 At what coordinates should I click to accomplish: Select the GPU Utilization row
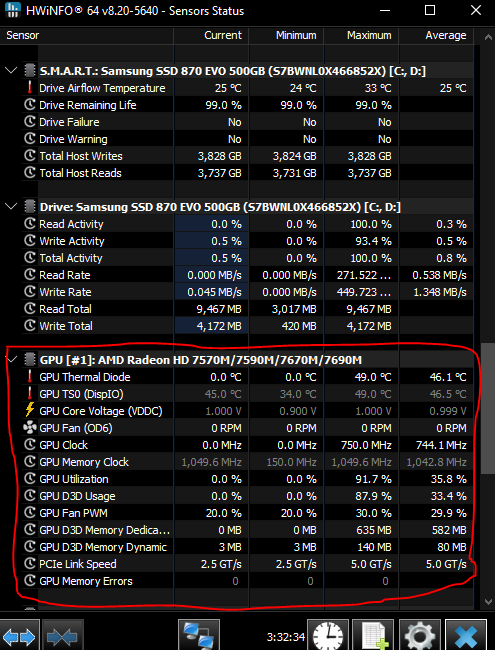(x=248, y=479)
